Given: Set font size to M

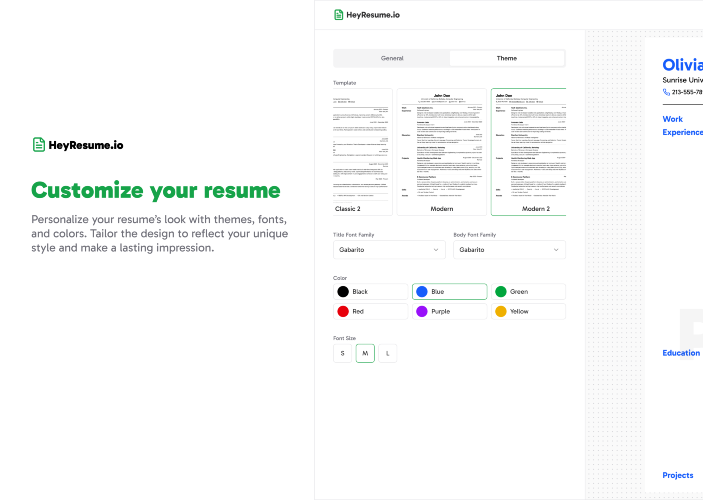Looking at the screenshot, I should click(x=365, y=353).
